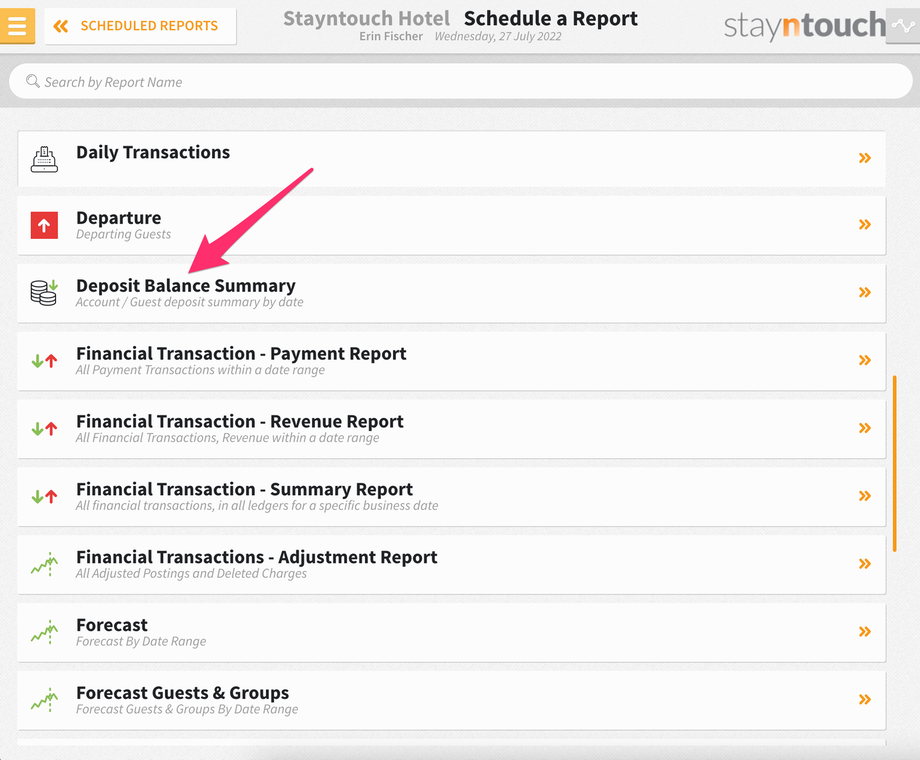920x760 pixels.
Task: Click 'All financial transactions, in all ledgers' subtitle
Action: (x=257, y=506)
